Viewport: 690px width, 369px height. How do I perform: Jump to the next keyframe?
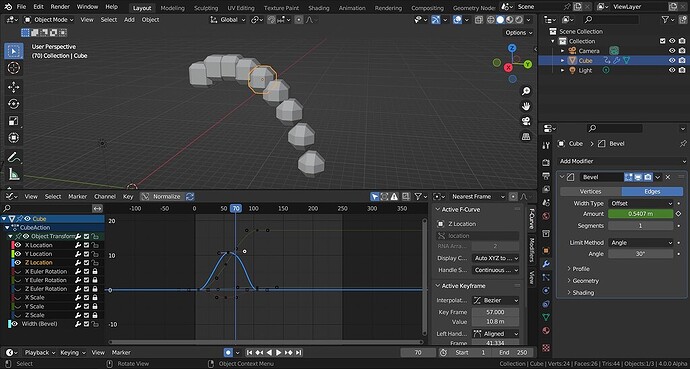pos(289,352)
